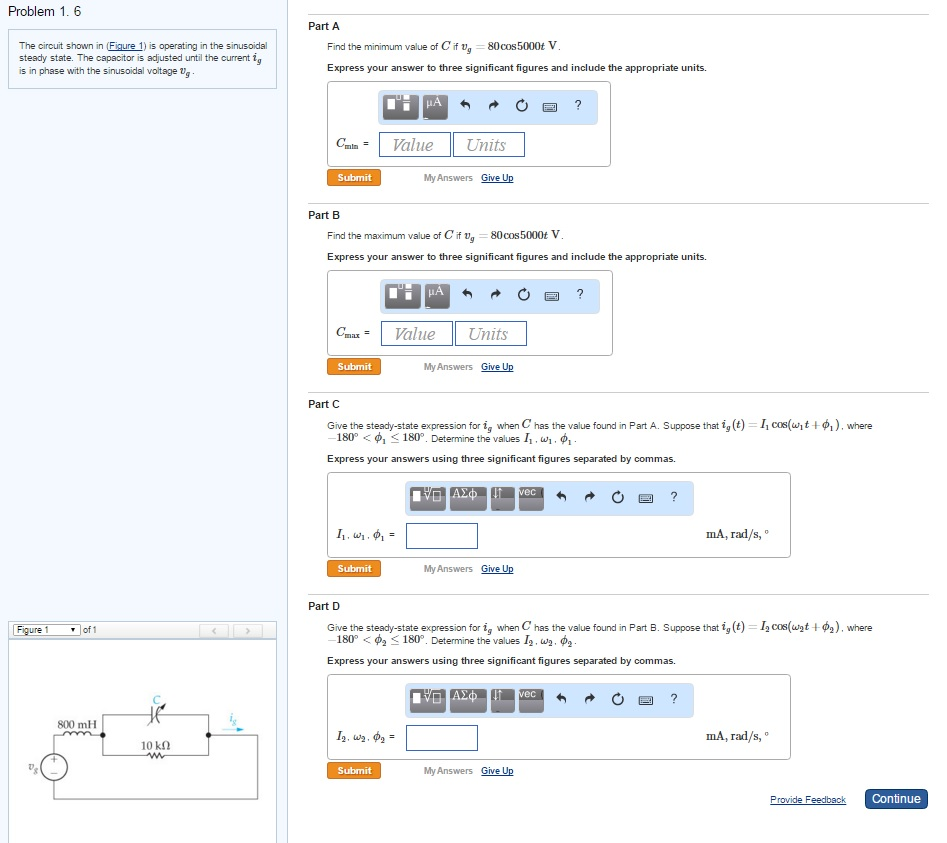Click the next-figure arrow button

pos(249,630)
